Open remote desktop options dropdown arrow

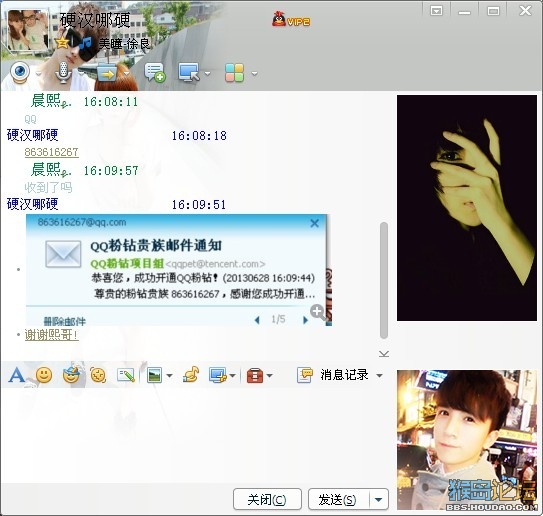[x=207, y=73]
